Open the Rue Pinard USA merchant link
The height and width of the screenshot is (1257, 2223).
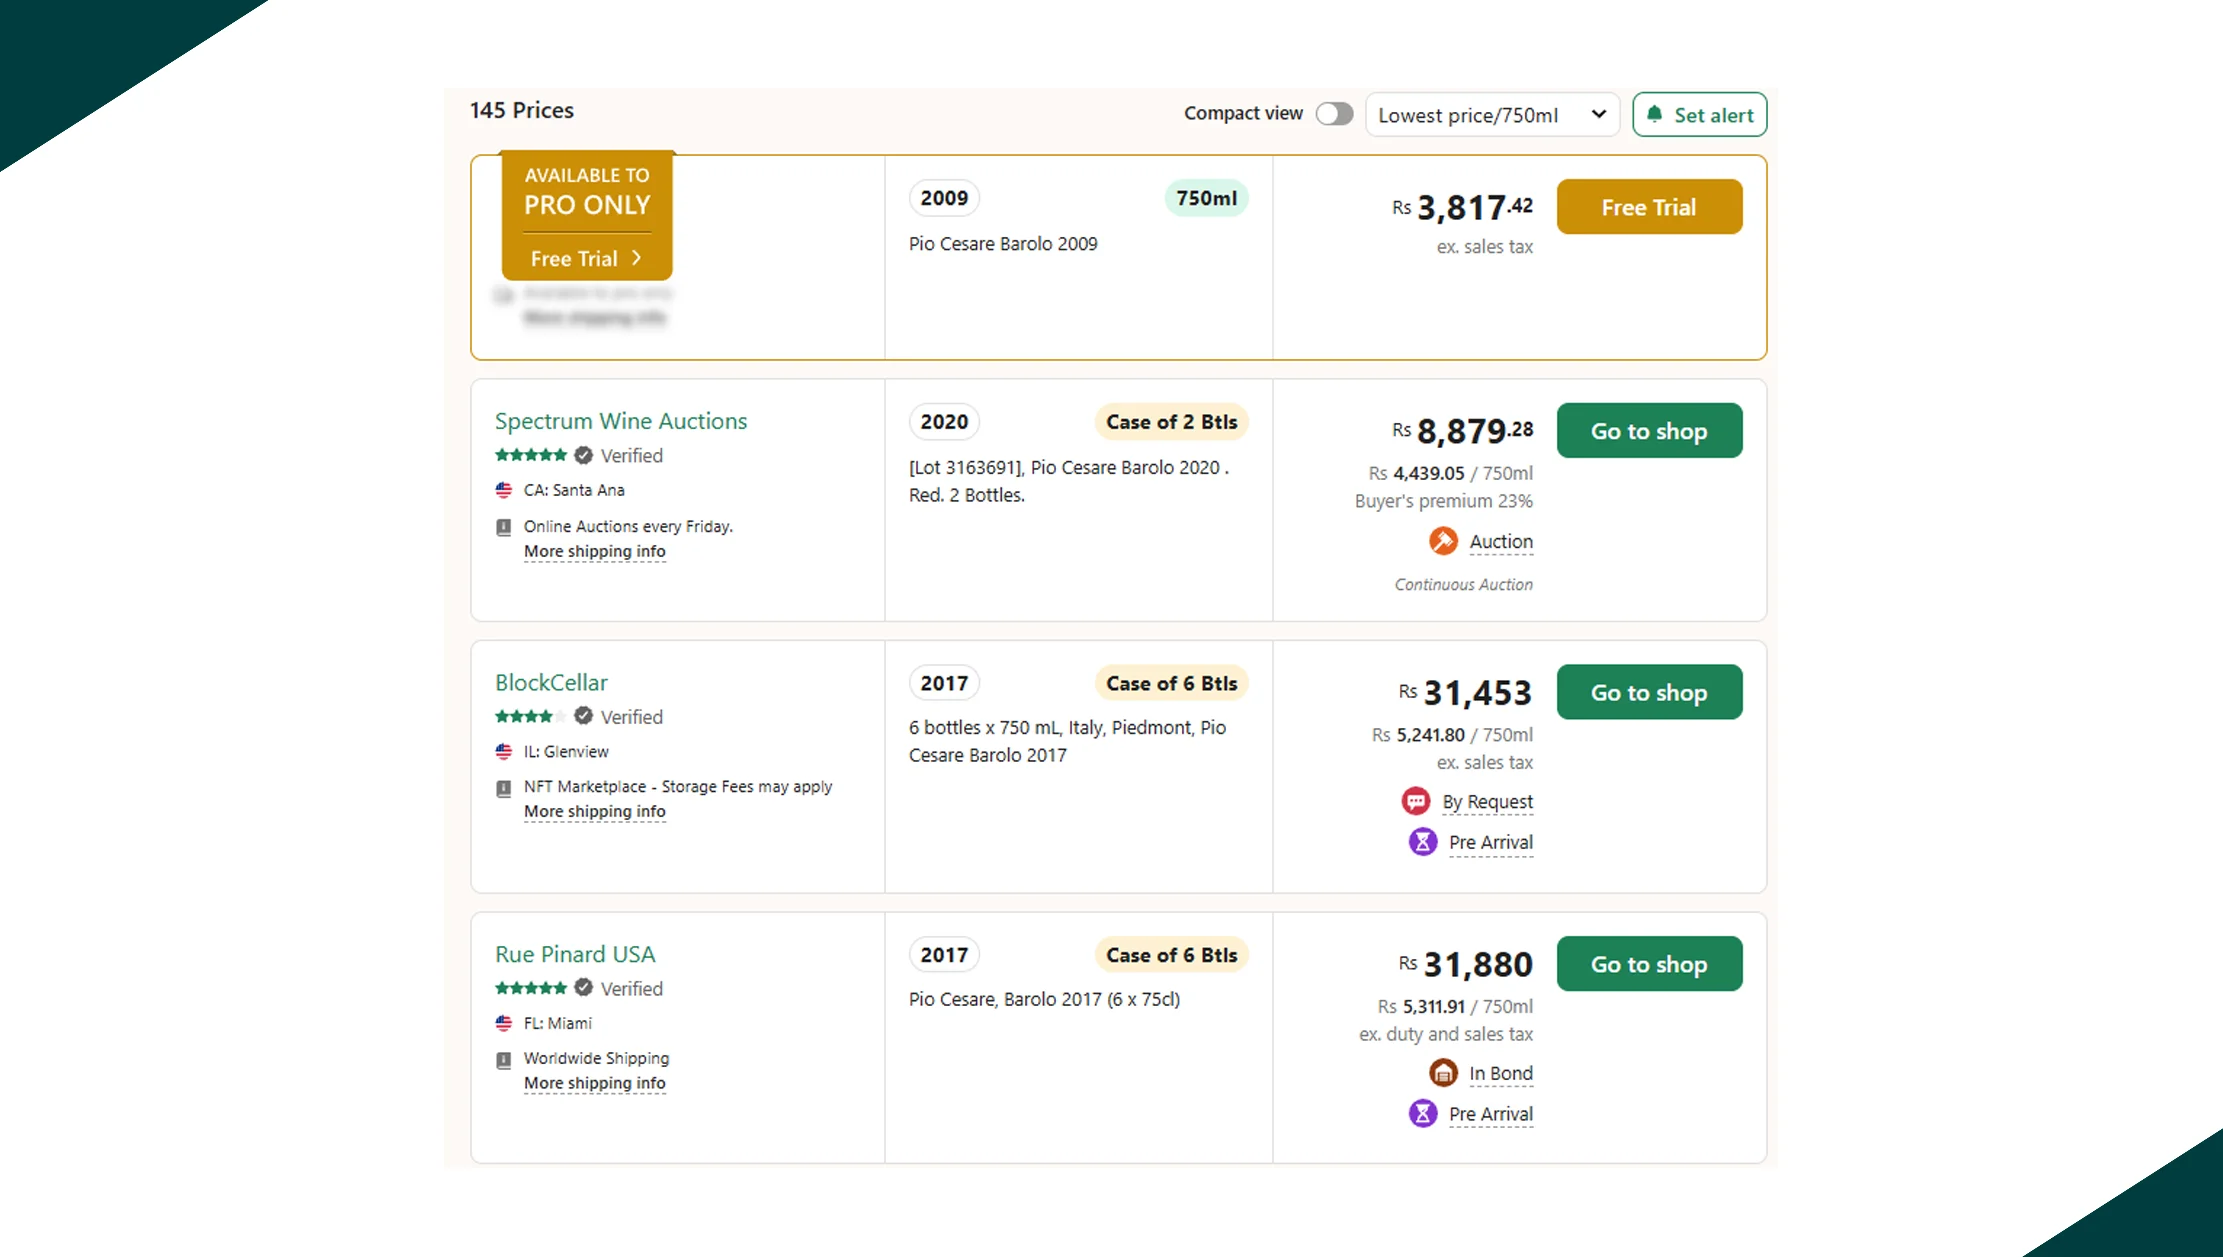pos(575,954)
